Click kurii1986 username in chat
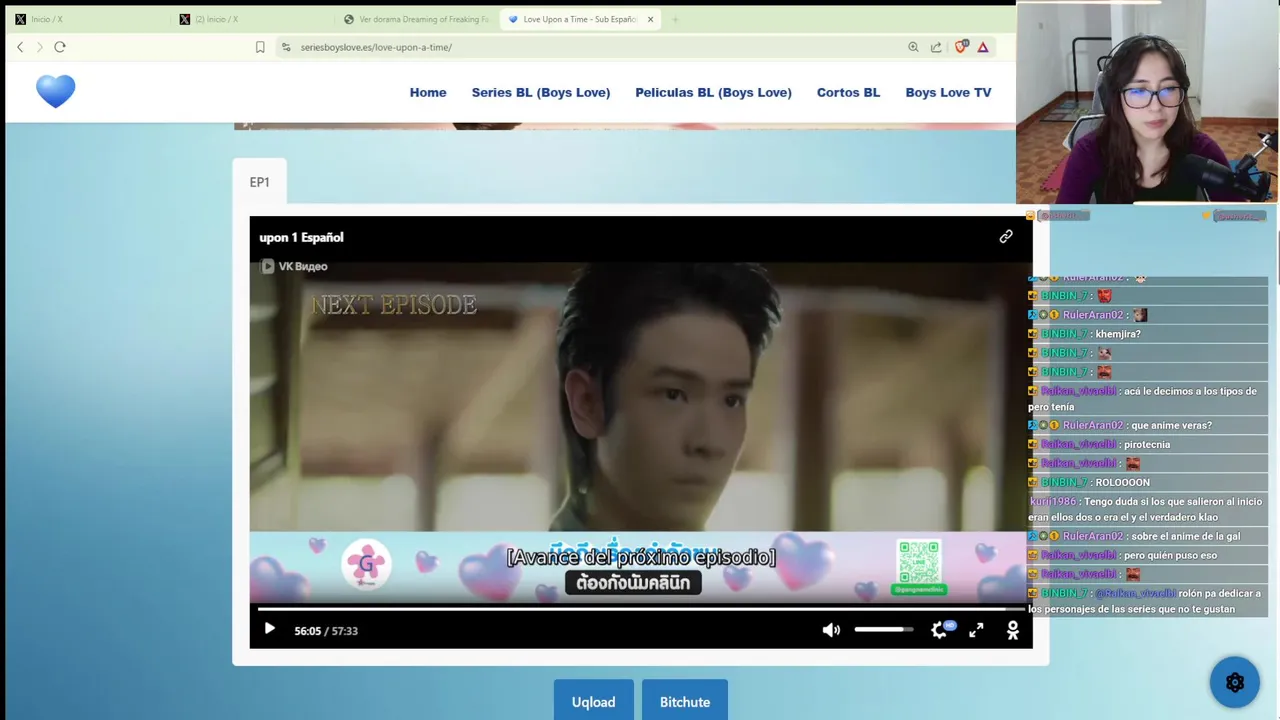This screenshot has width=1280, height=720. click(1053, 501)
